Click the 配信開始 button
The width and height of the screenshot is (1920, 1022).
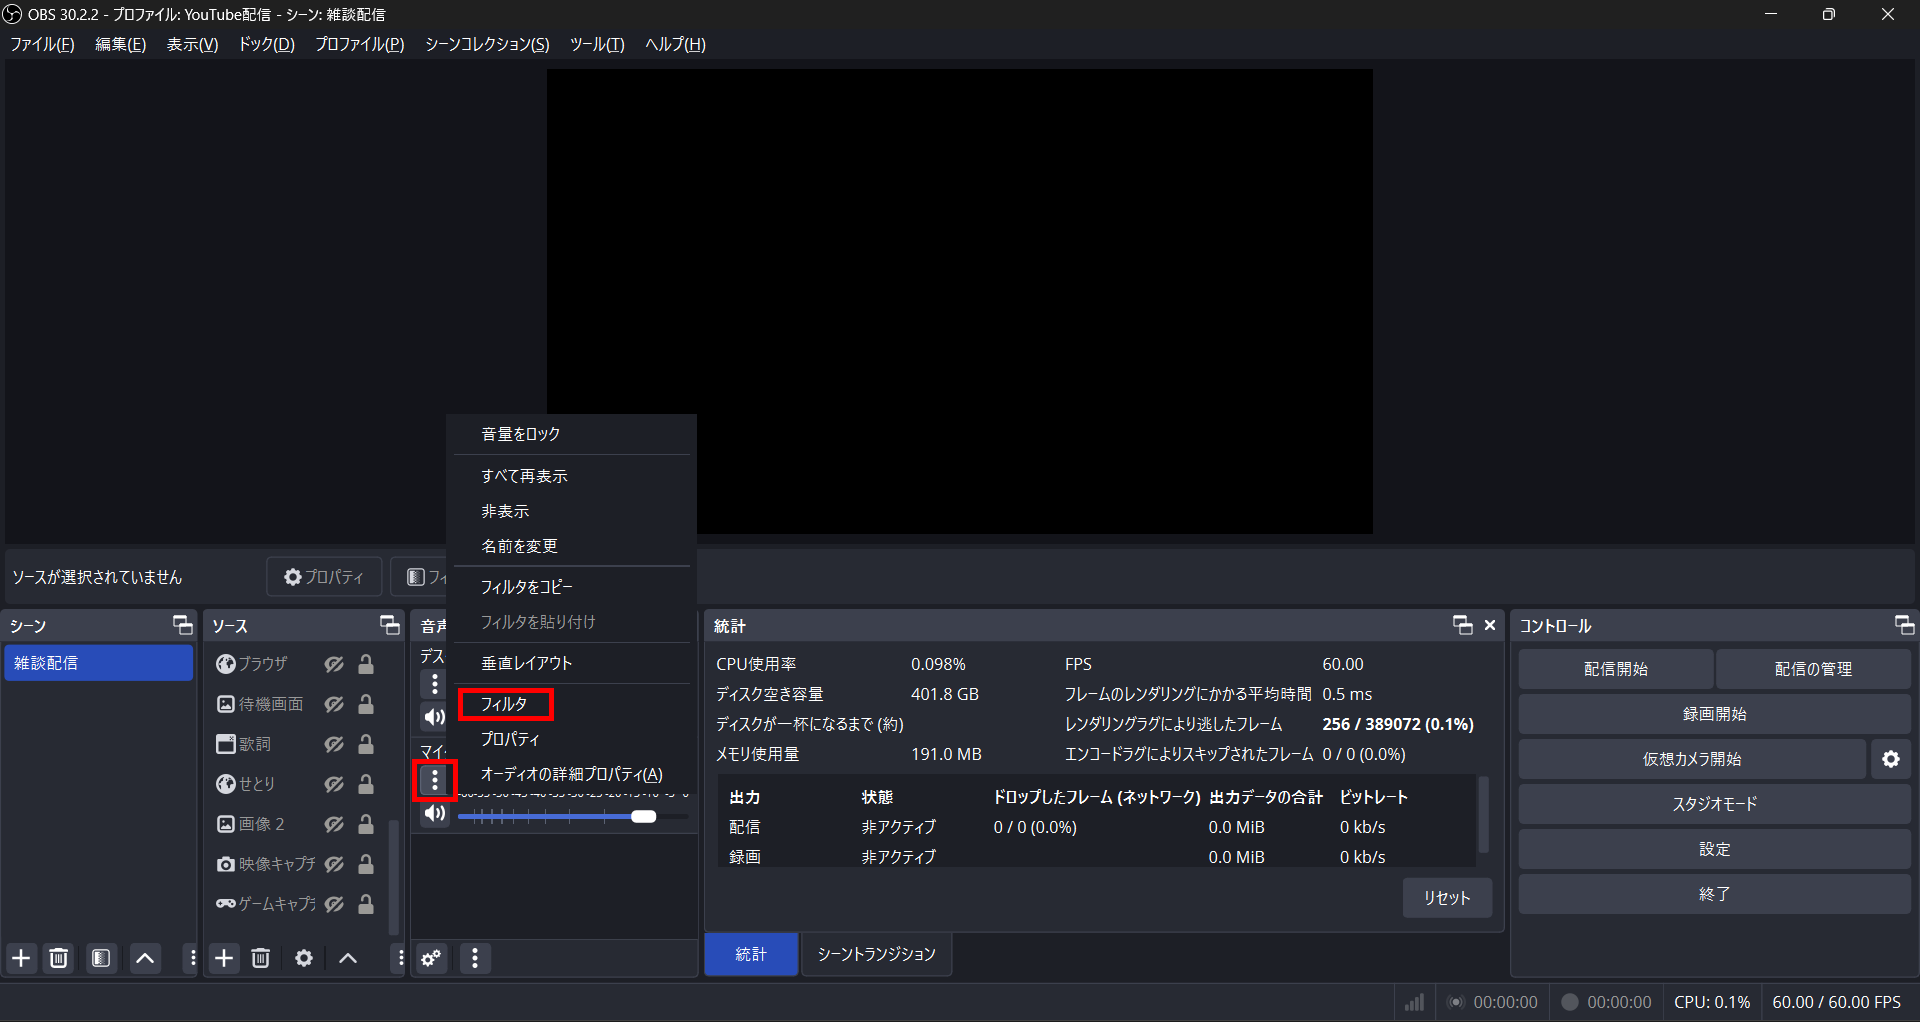click(1616, 669)
